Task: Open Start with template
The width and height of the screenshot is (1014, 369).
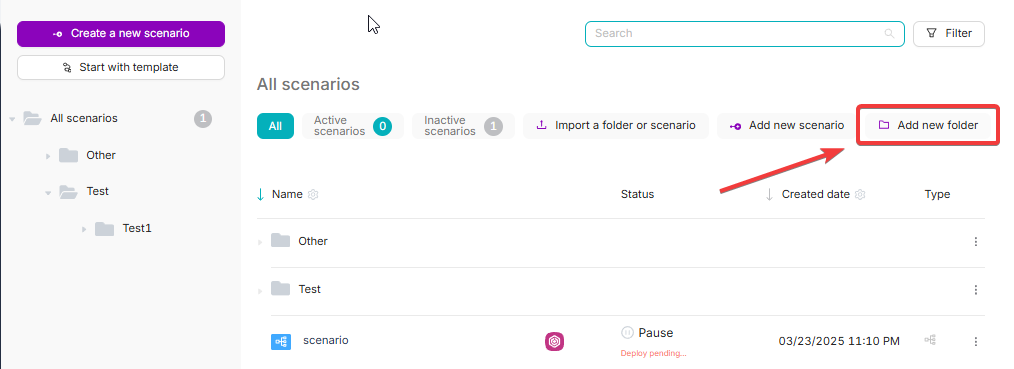Action: click(121, 67)
